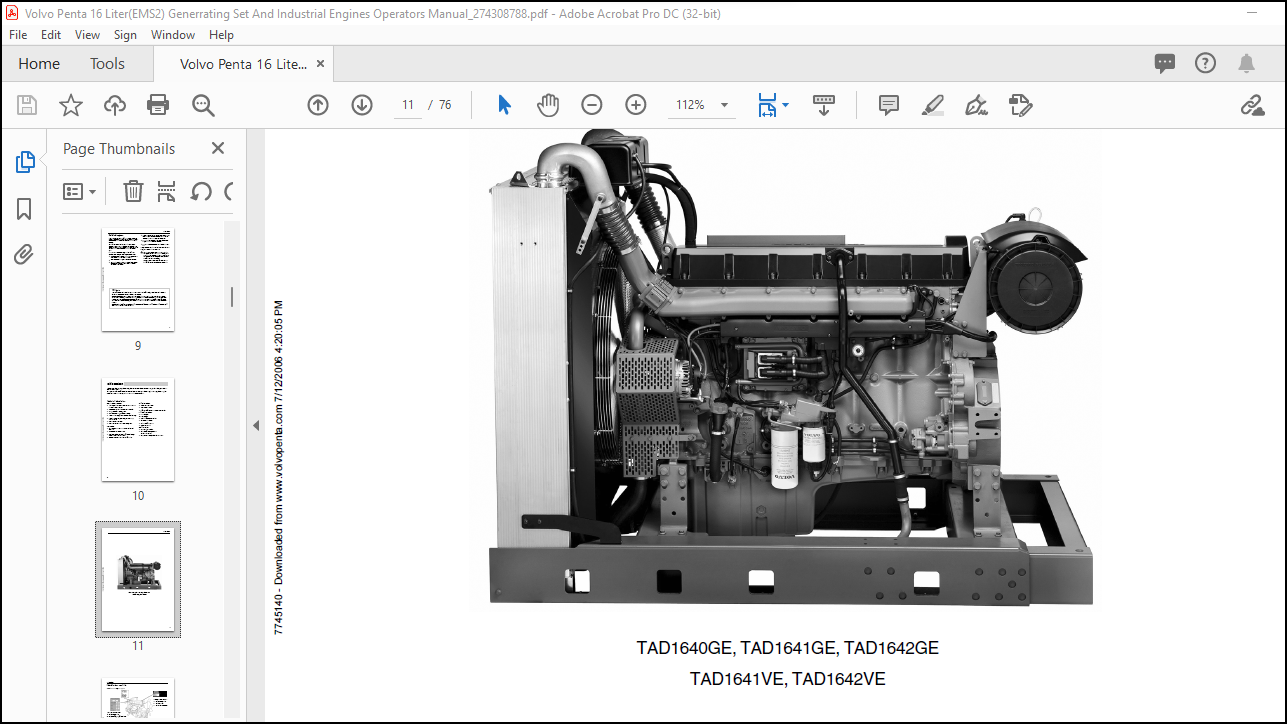Click the fit page width icon
The width and height of the screenshot is (1287, 724).
pyautogui.click(x=767, y=105)
